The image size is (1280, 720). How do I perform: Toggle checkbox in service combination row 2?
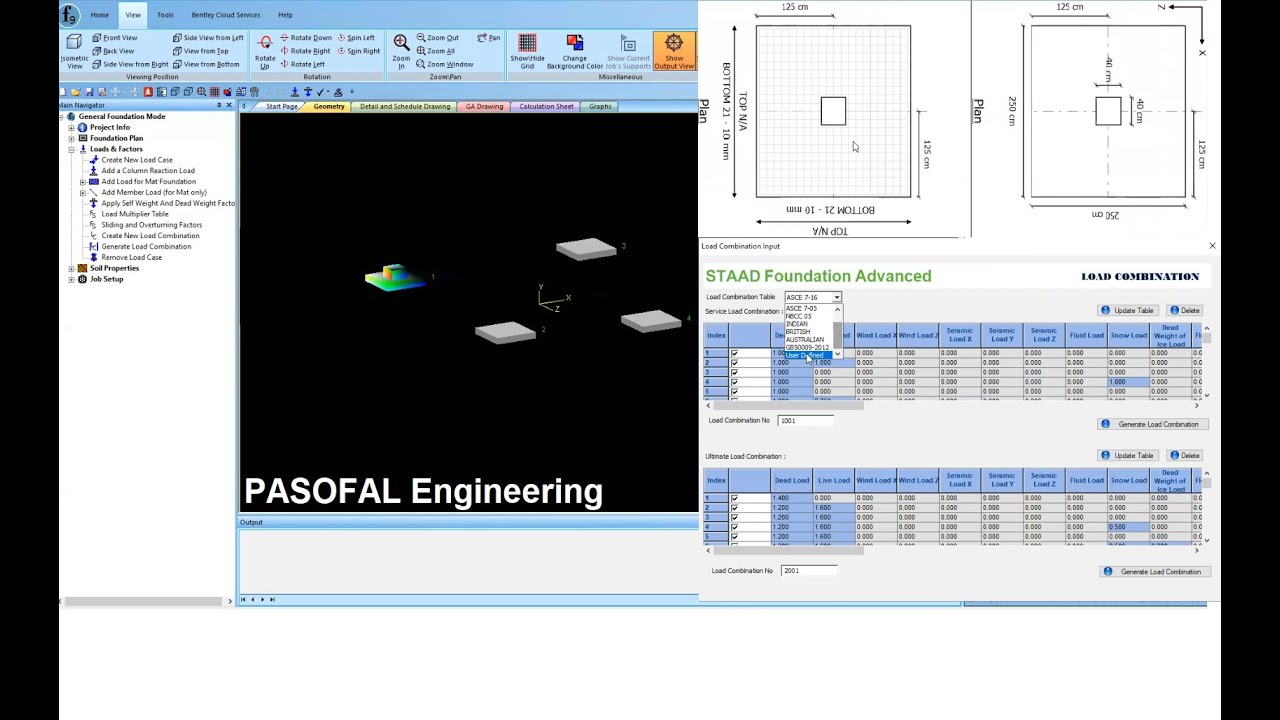click(734, 363)
